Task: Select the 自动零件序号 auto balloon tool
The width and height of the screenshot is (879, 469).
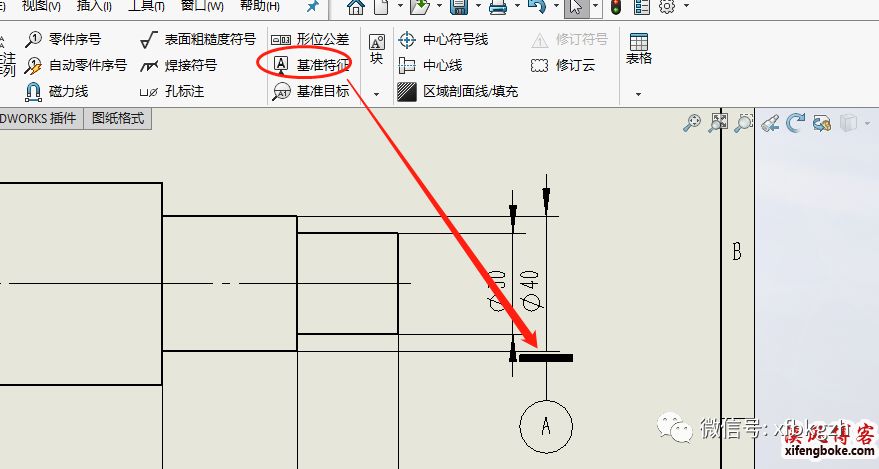Action: click(76, 66)
